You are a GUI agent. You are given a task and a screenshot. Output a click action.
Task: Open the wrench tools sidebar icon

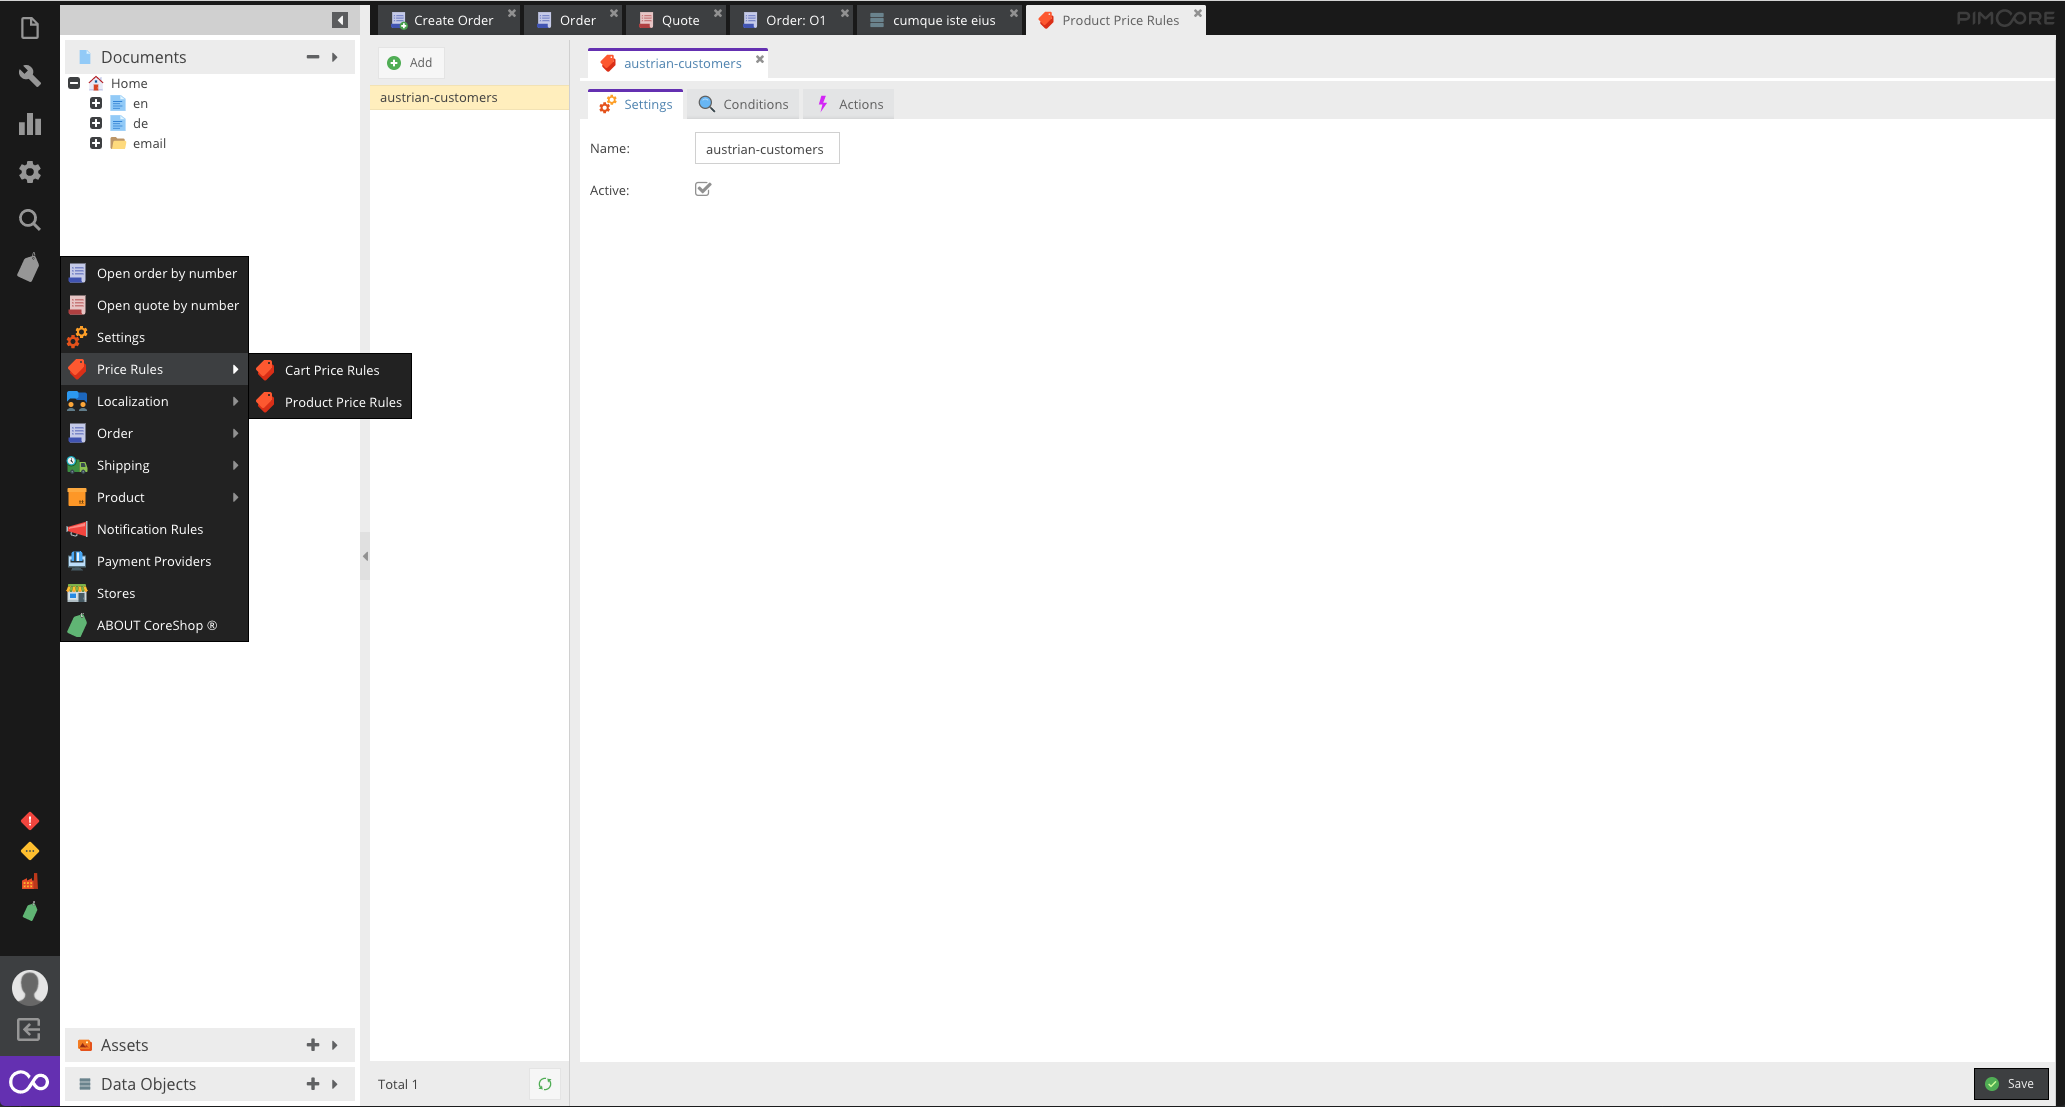pos(30,76)
